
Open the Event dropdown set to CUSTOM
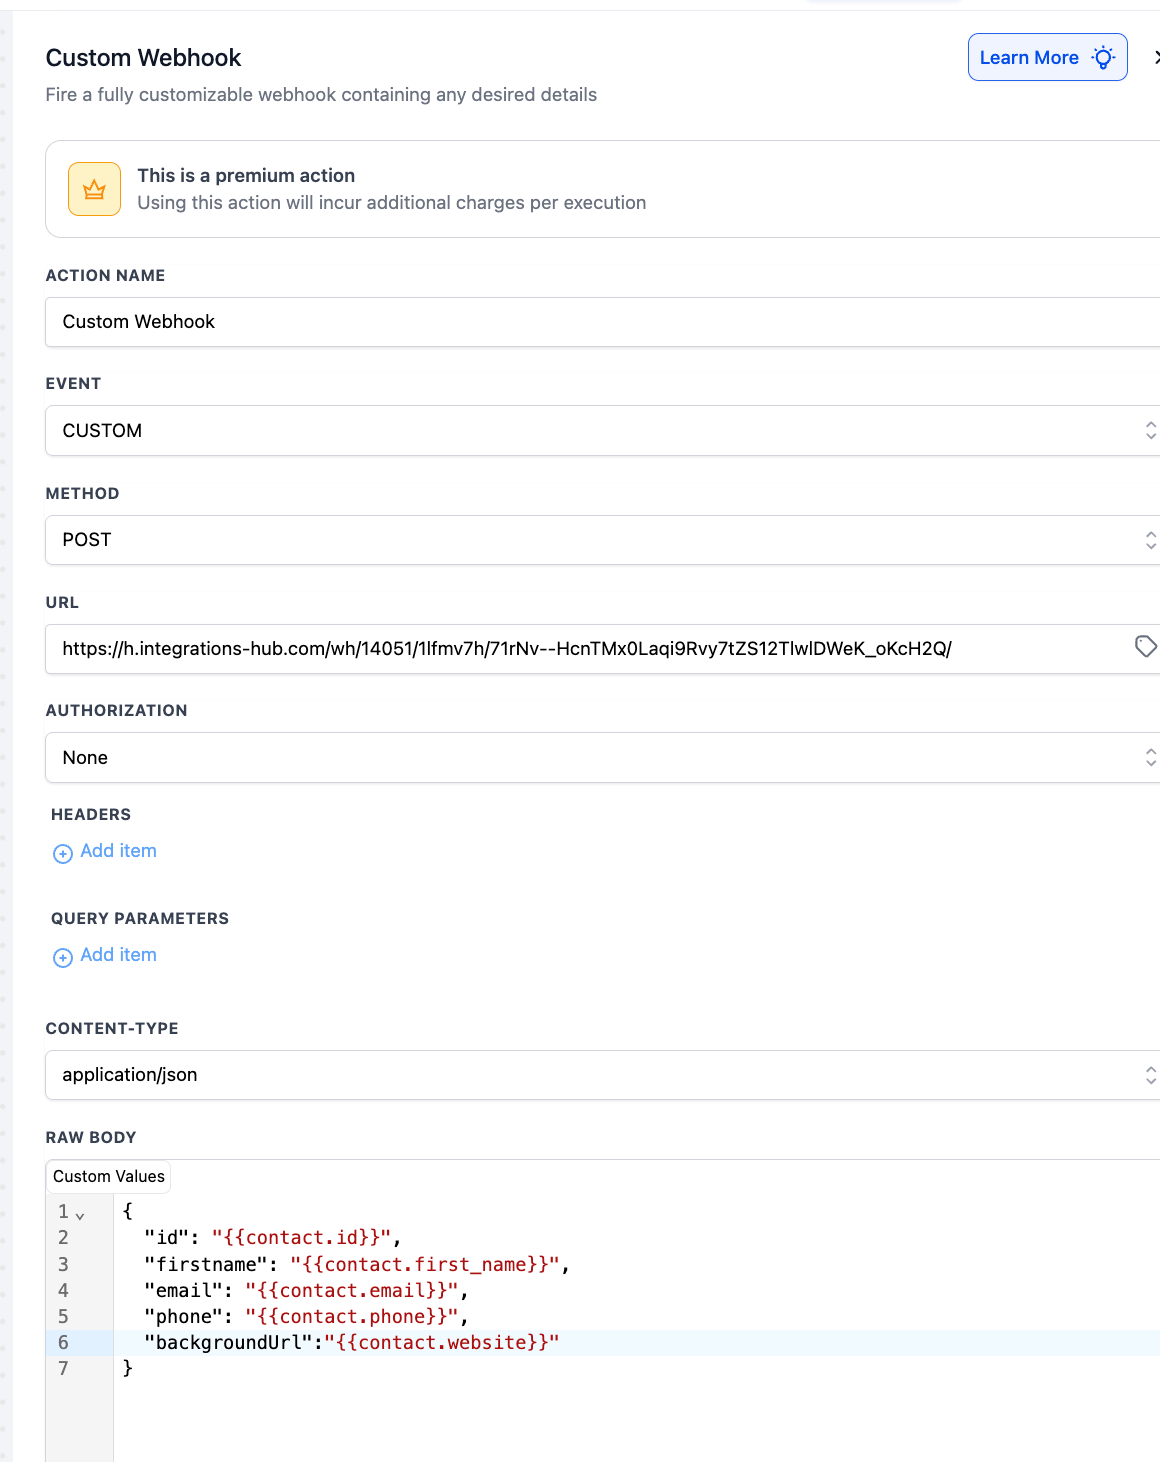(x=603, y=431)
